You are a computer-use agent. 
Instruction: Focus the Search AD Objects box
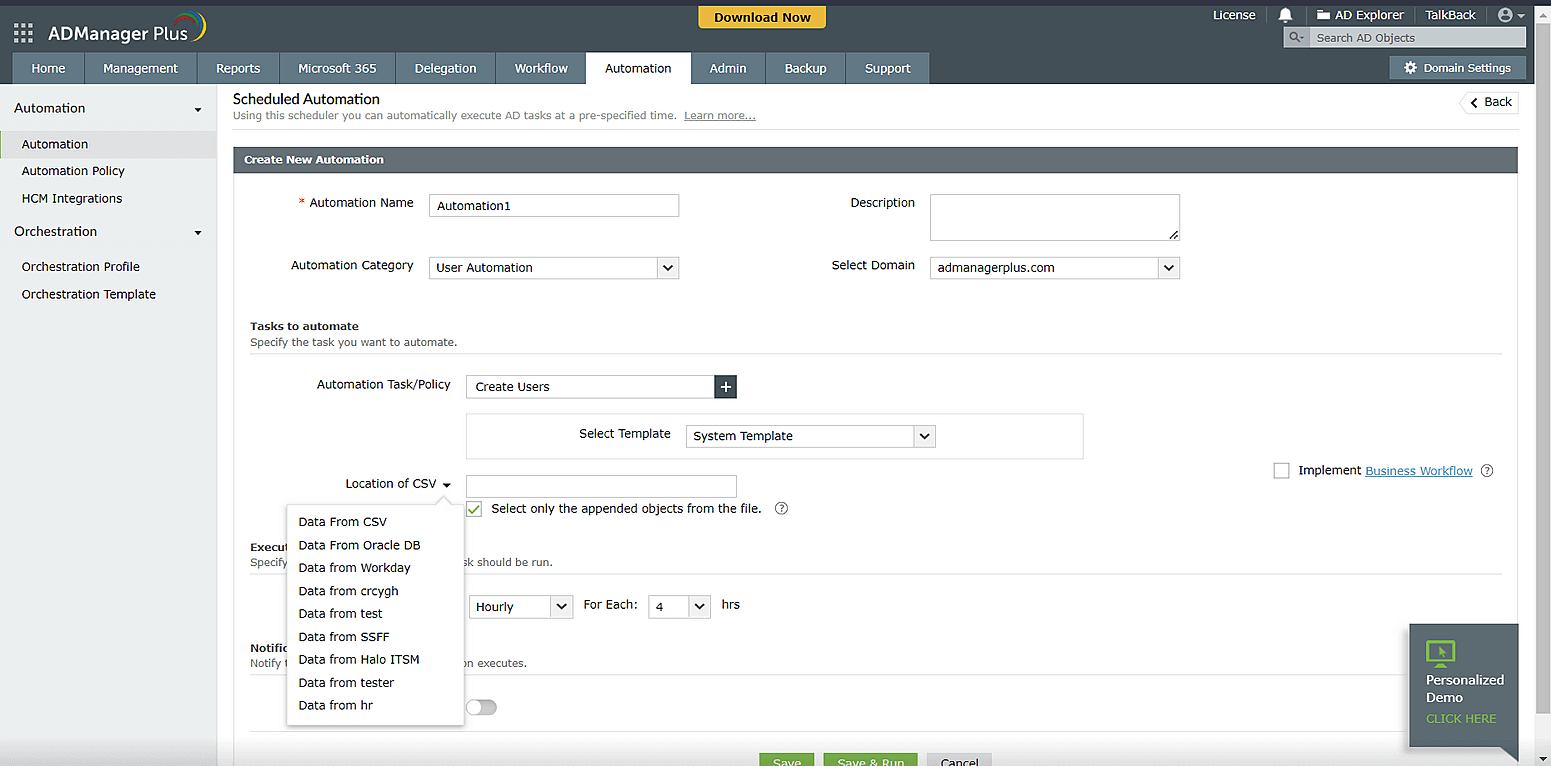point(1417,37)
